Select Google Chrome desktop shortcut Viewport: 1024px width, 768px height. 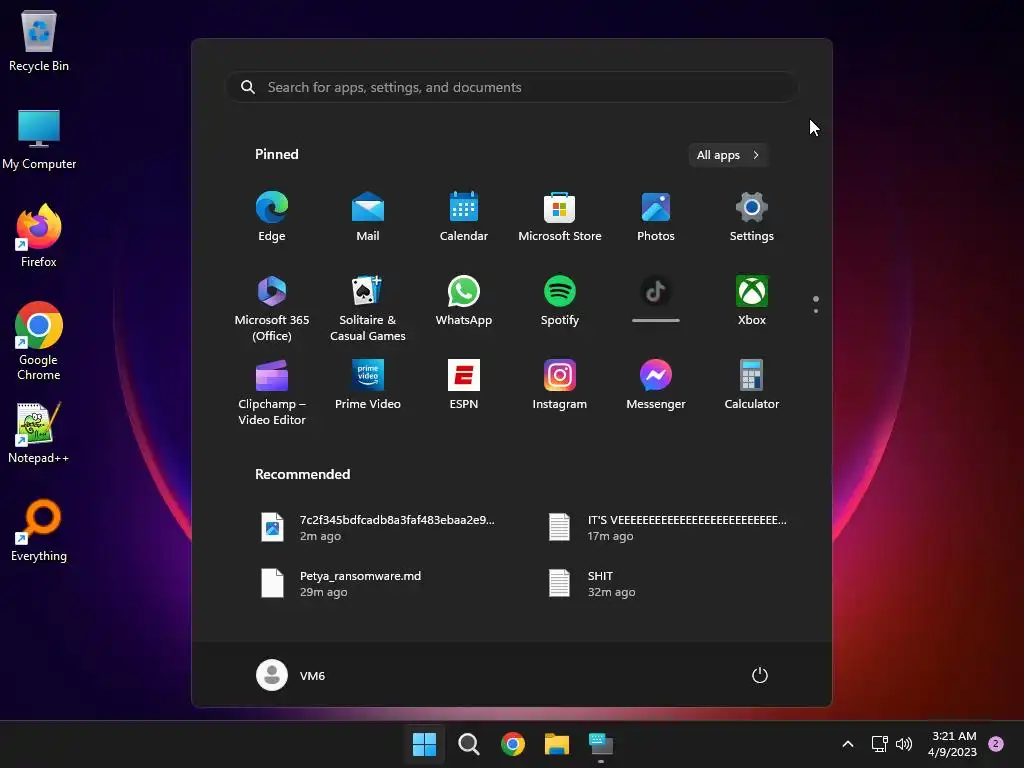click(x=39, y=341)
